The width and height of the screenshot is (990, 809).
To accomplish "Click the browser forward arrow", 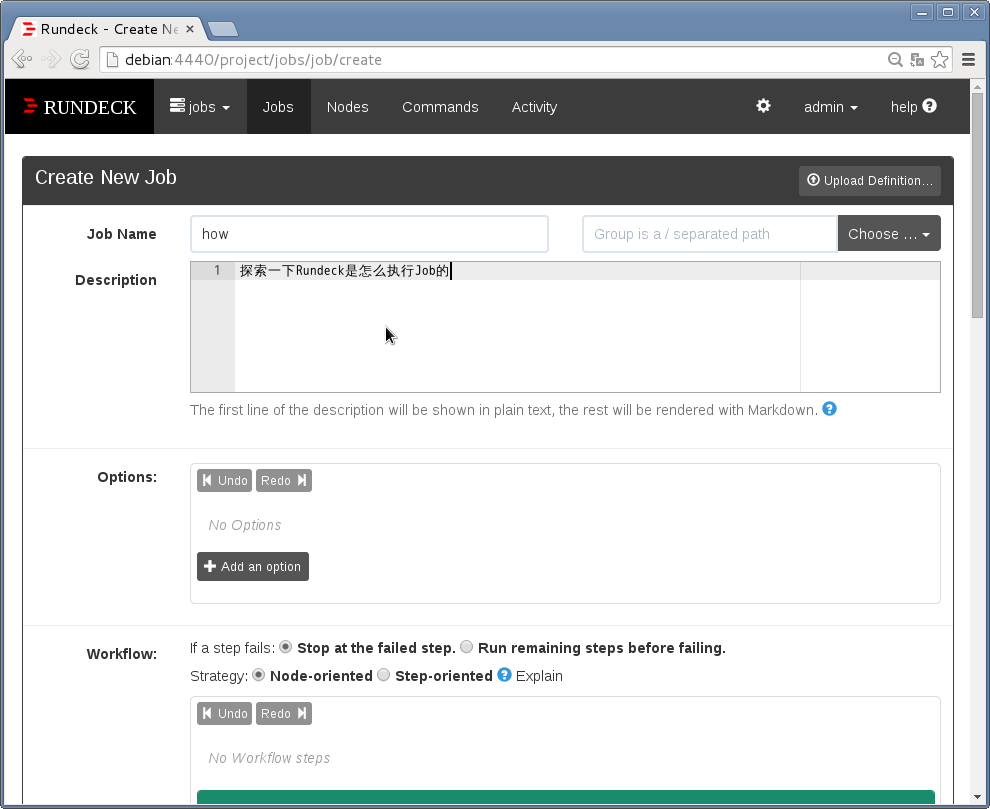I will (x=51, y=59).
